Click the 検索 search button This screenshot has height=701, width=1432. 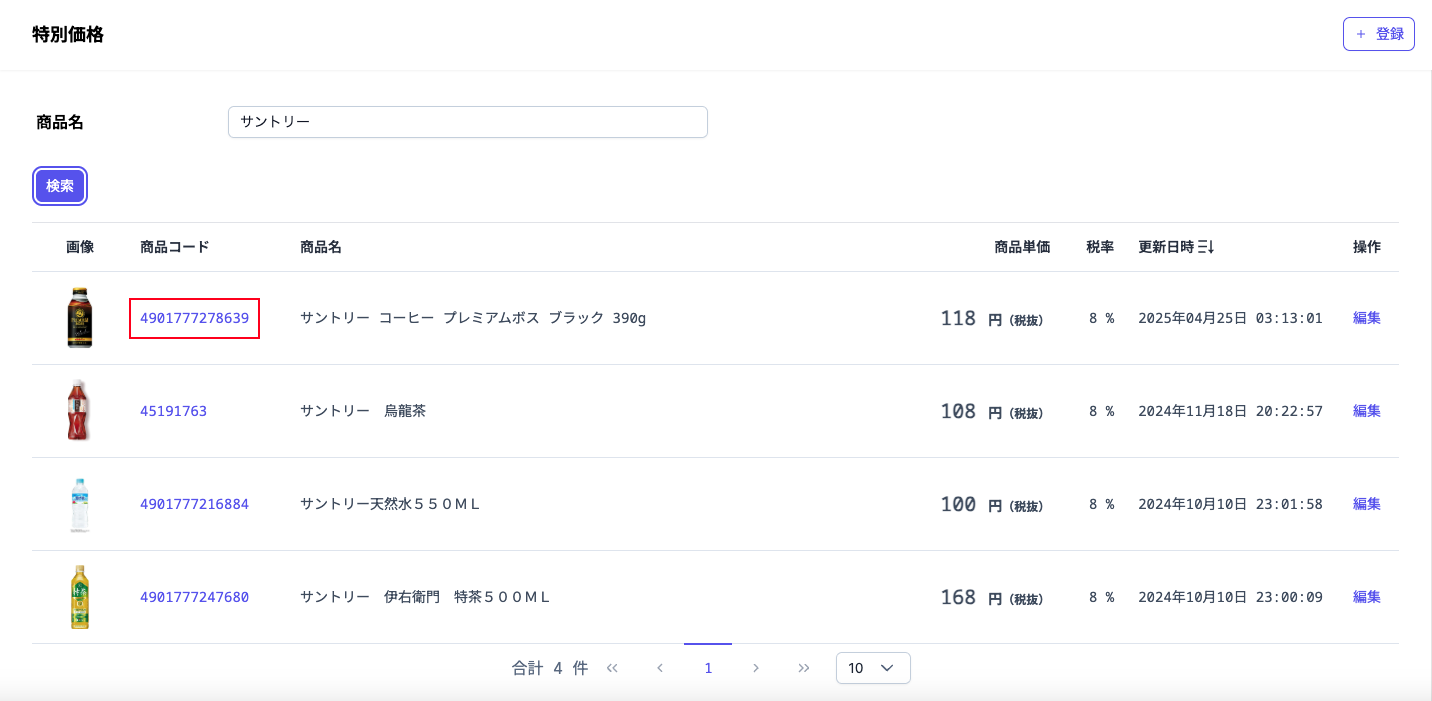60,186
